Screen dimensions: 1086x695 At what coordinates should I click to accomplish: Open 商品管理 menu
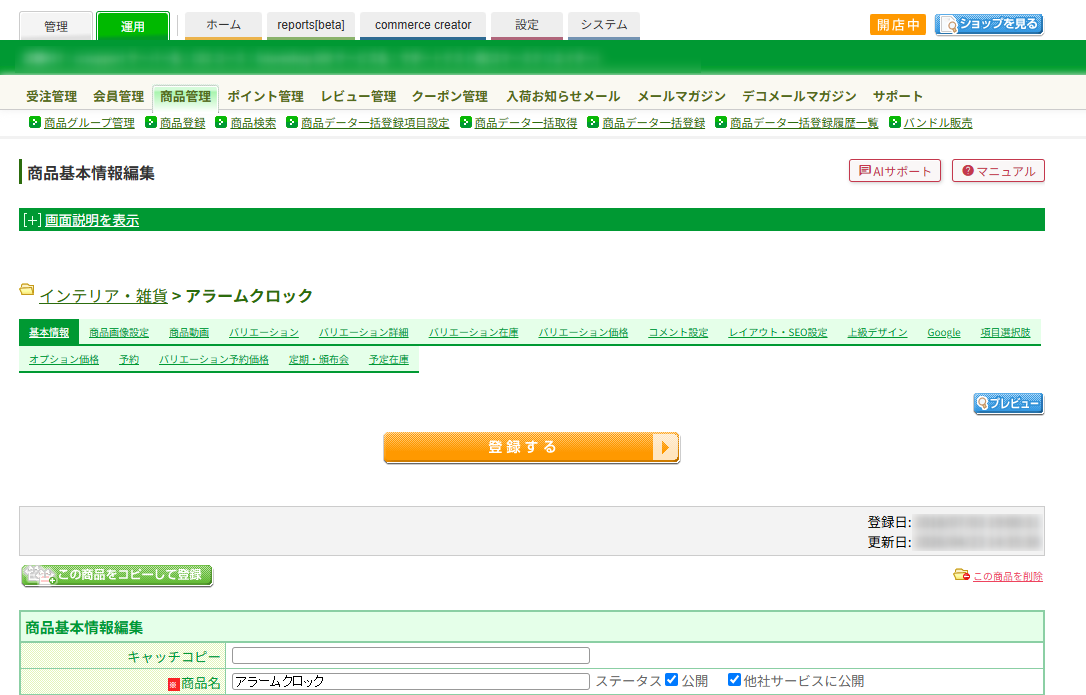point(186,96)
